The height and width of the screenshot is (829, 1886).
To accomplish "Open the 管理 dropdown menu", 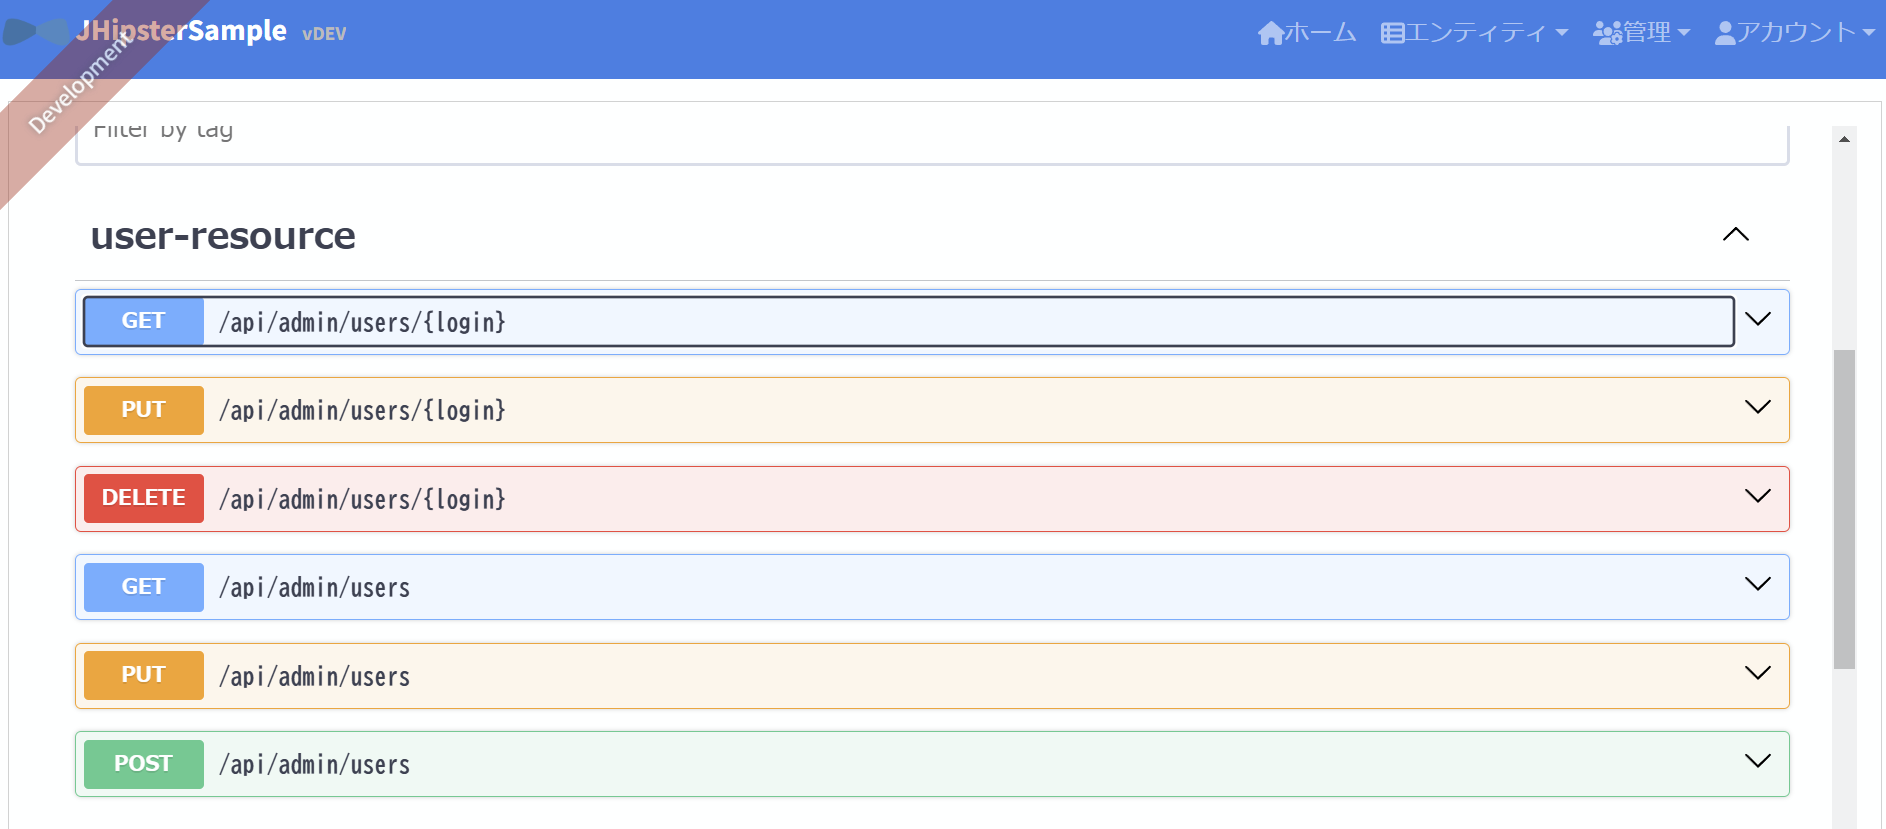I will (1641, 33).
